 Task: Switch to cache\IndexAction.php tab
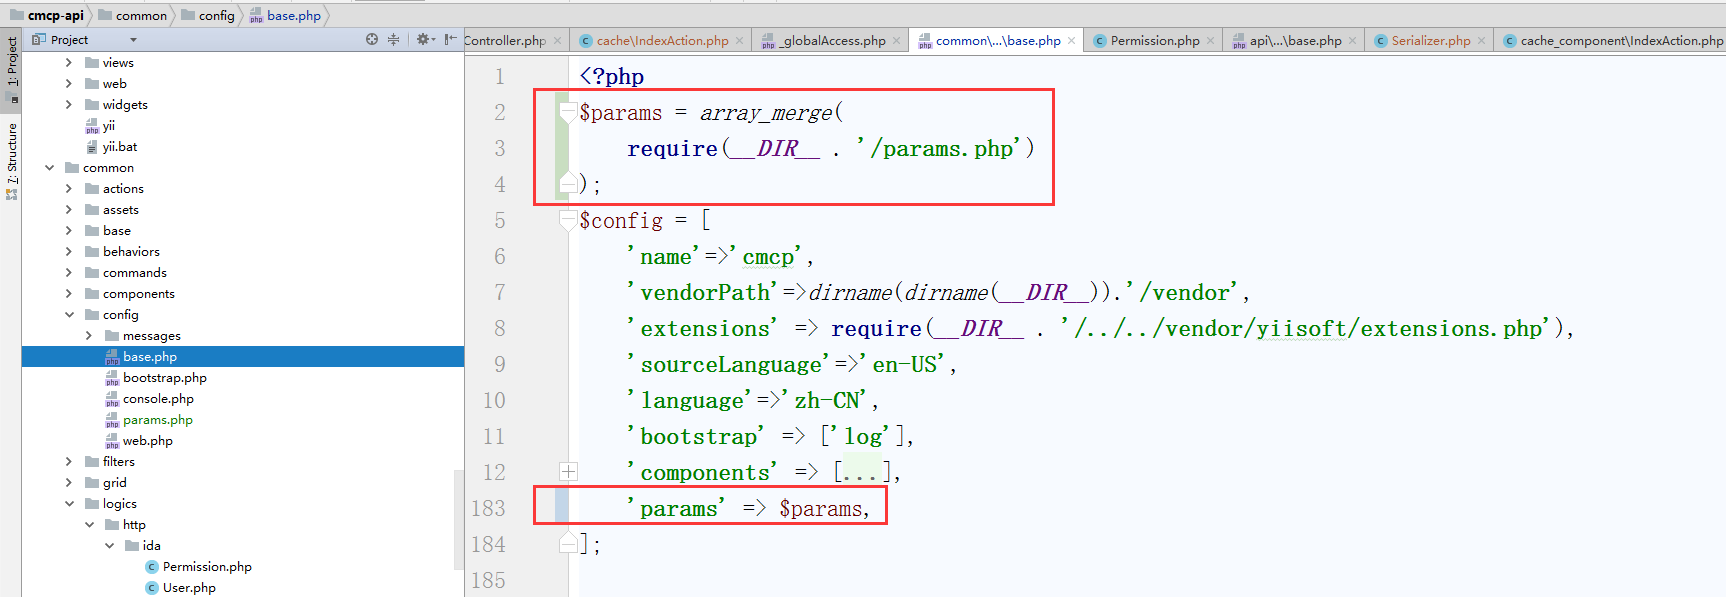(662, 41)
